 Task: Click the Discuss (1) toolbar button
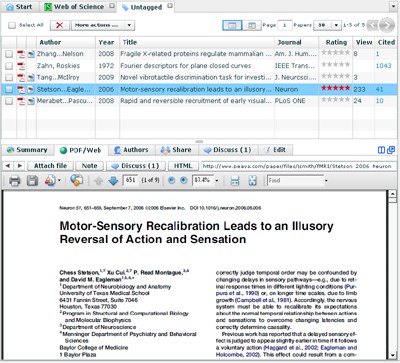pyautogui.click(x=135, y=166)
